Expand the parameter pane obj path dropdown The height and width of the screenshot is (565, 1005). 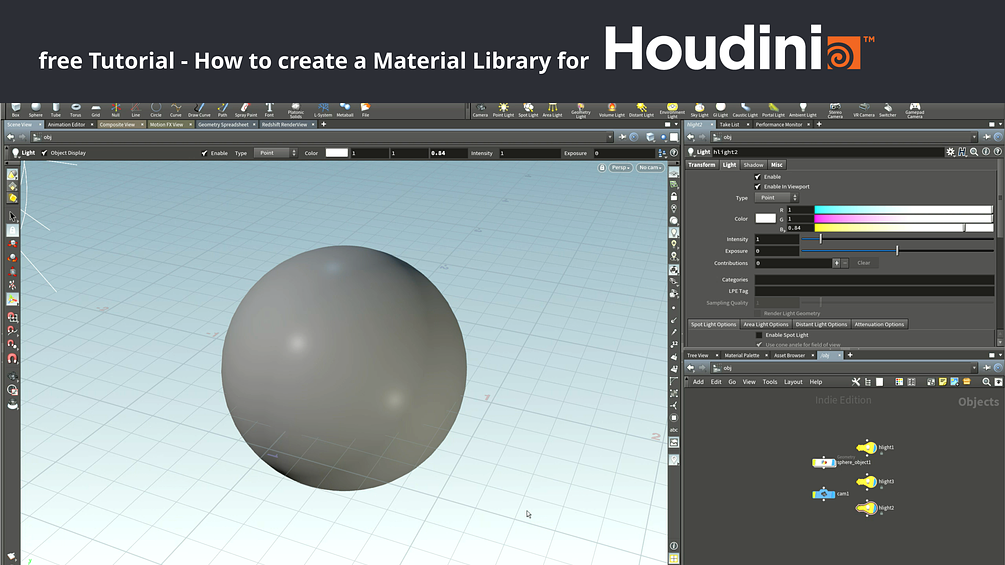(974, 137)
